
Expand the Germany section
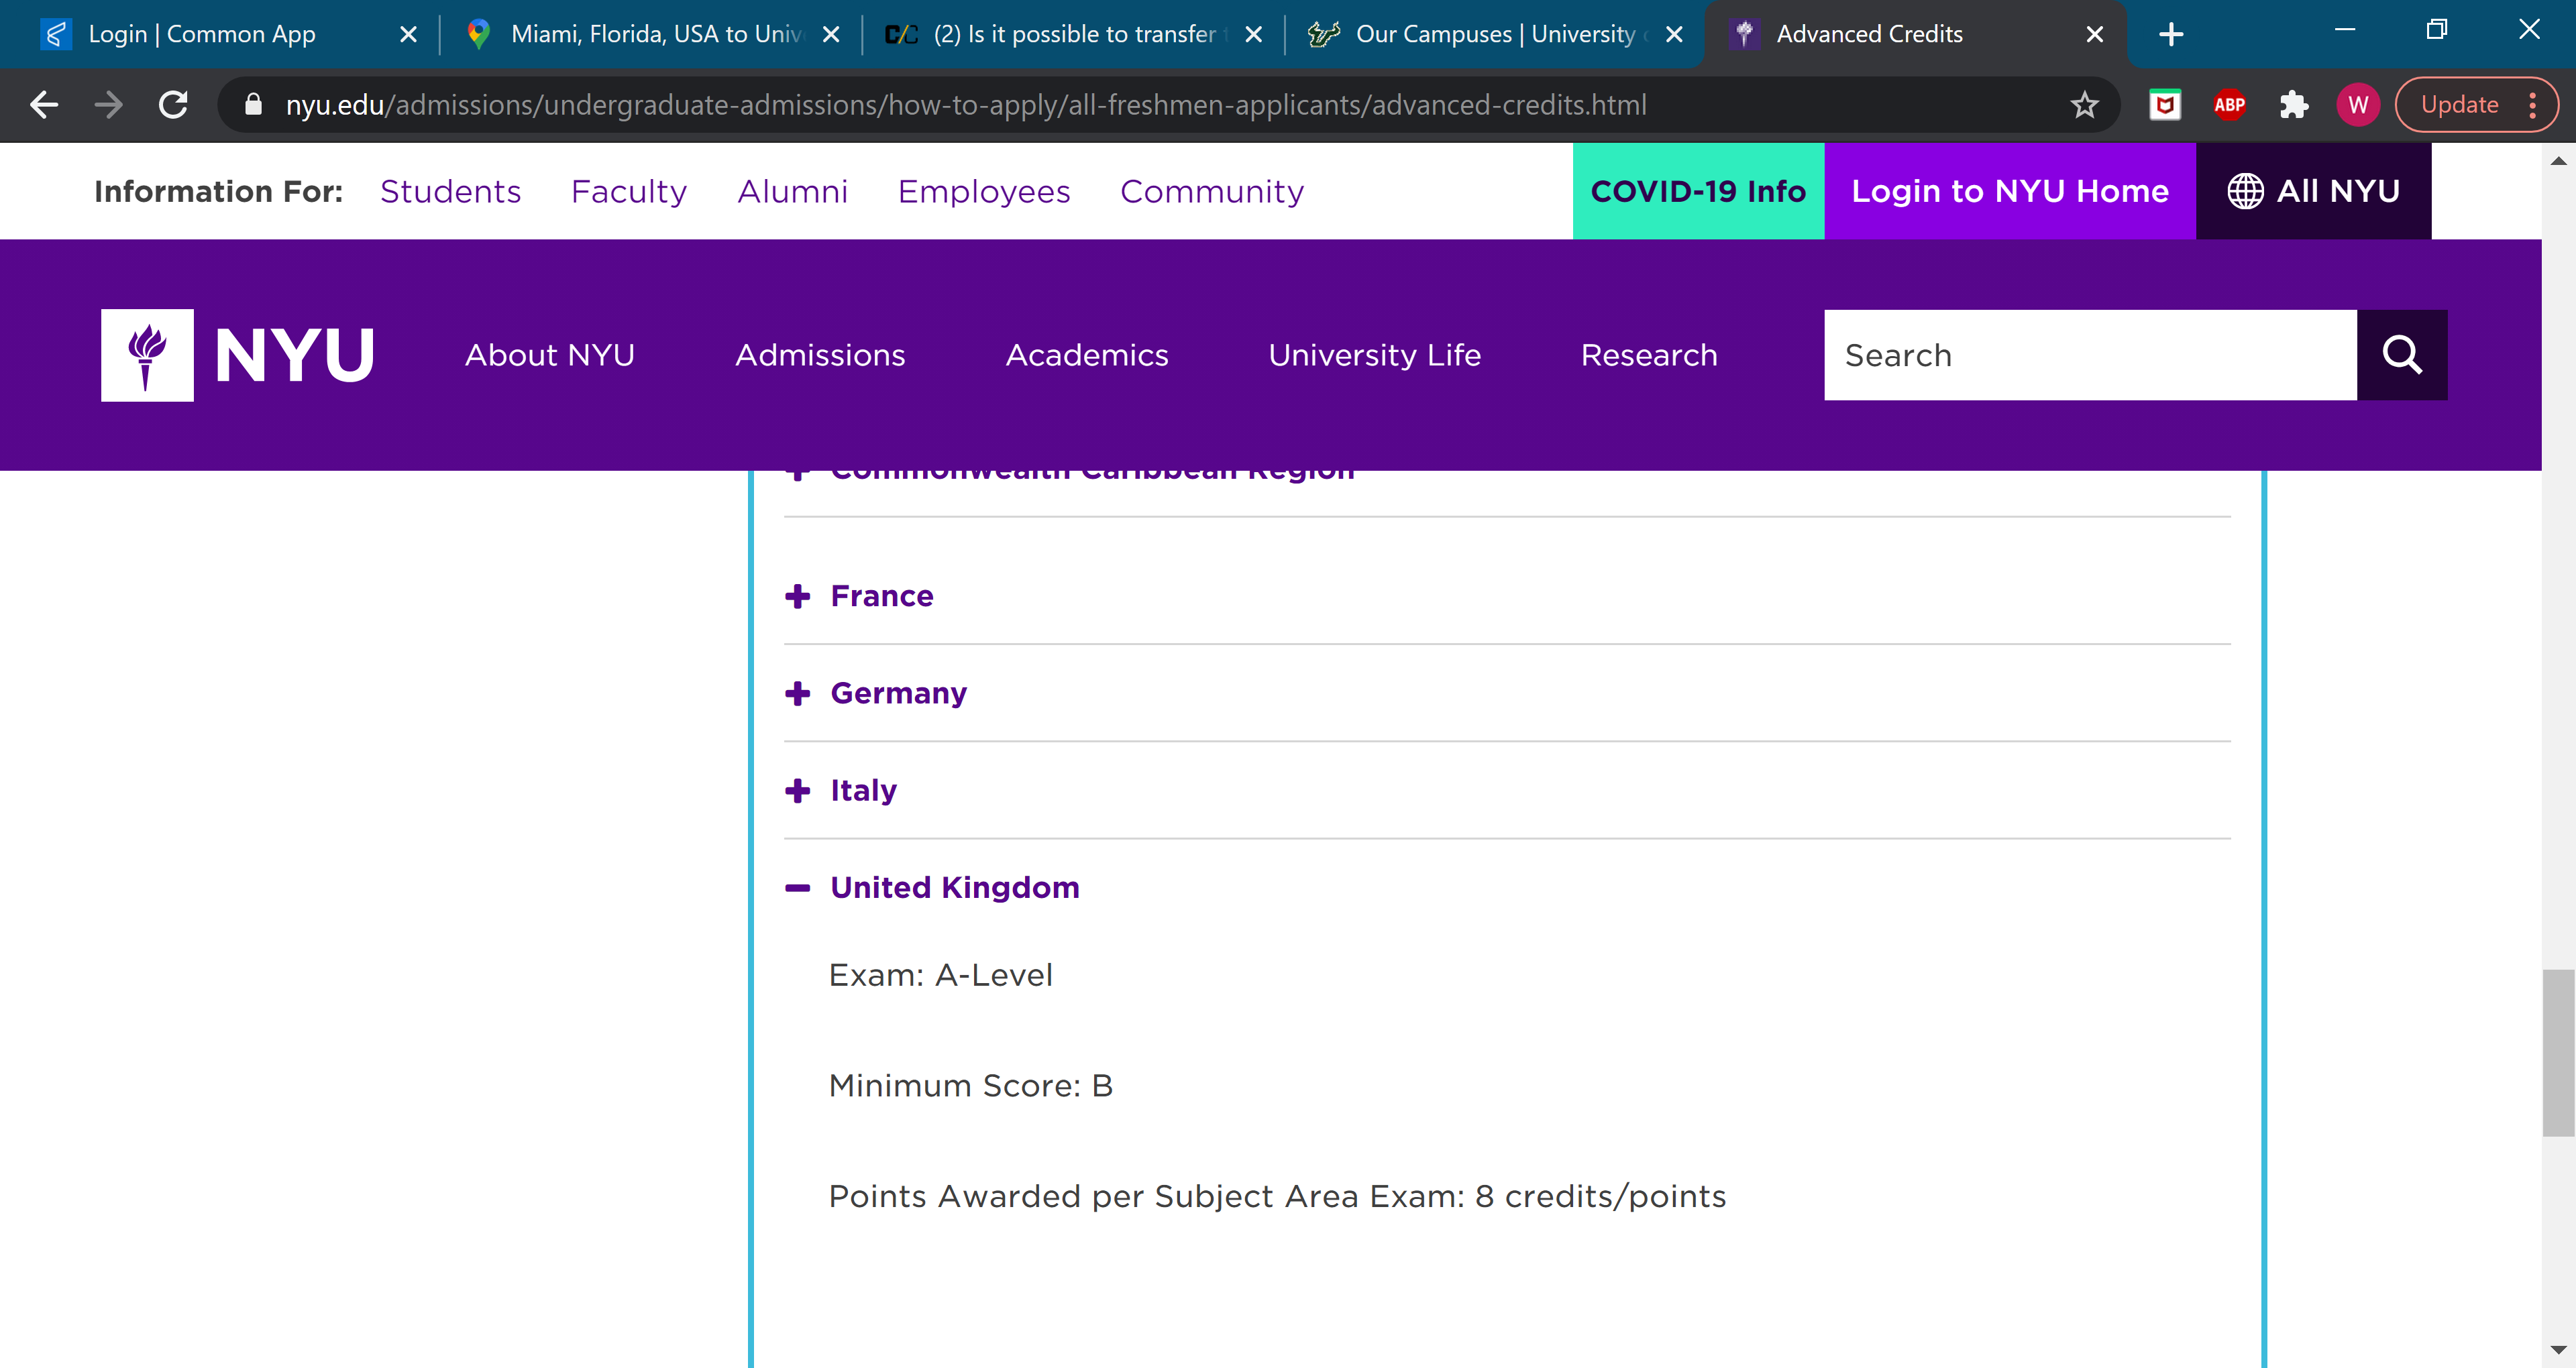click(897, 693)
